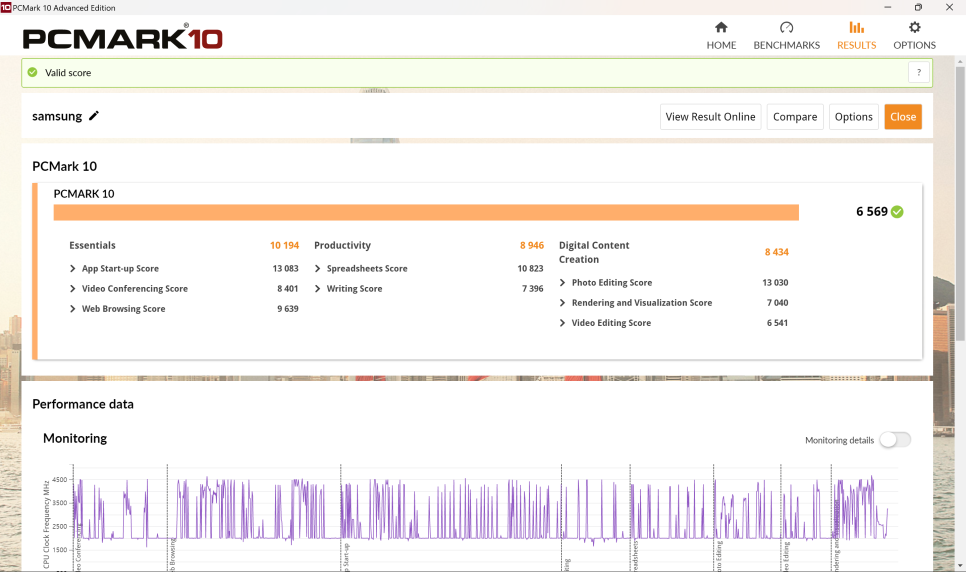Click the value 6 541
Image resolution: width=966 pixels, height=572 pixels.
coord(777,322)
